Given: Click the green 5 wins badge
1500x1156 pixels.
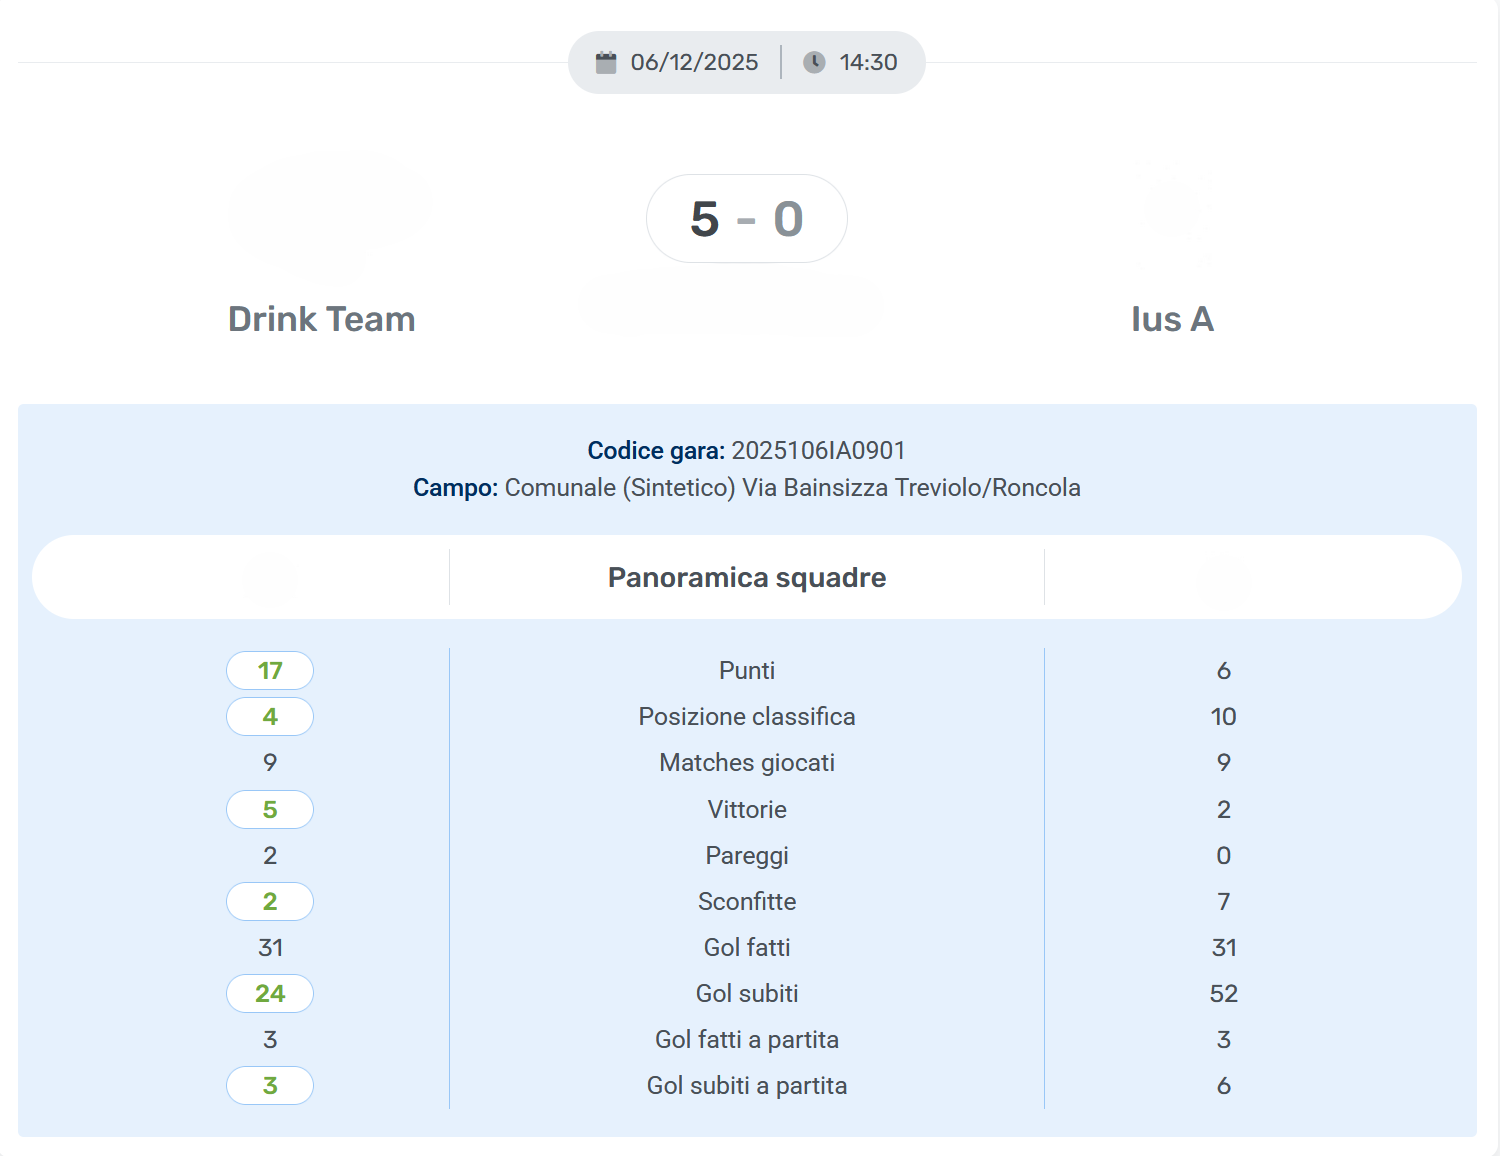Looking at the screenshot, I should [270, 810].
